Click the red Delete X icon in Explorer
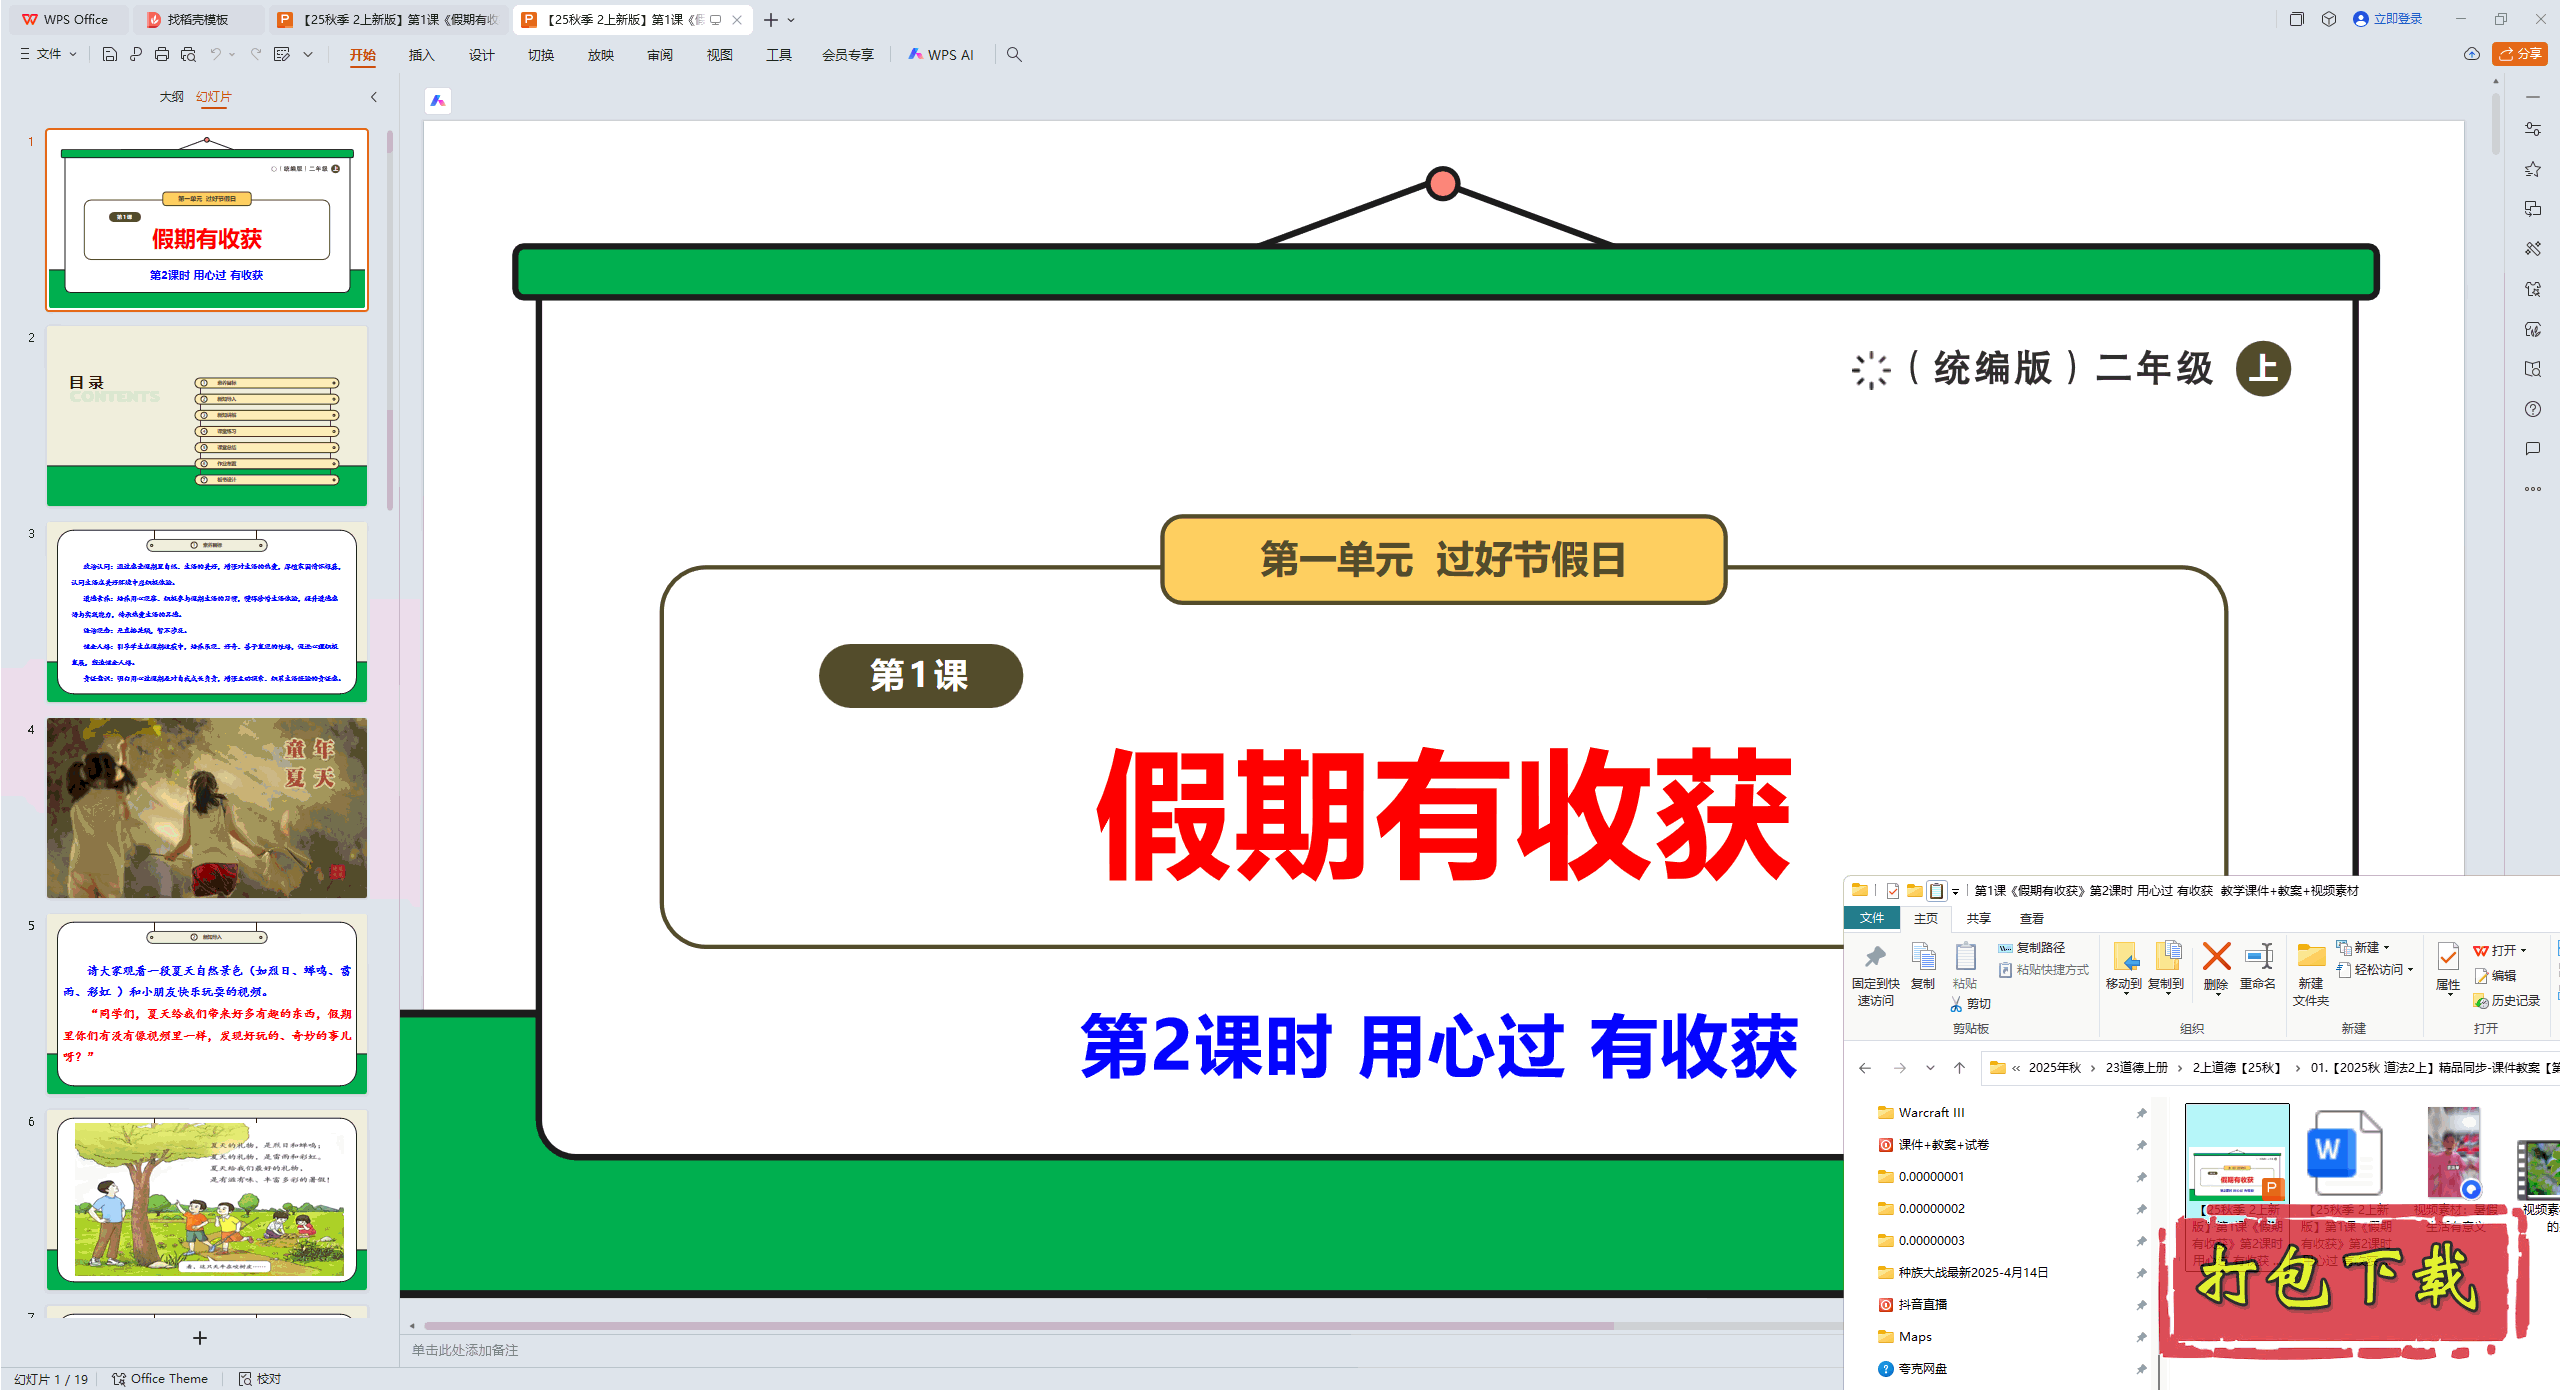Image resolution: width=2560 pixels, height=1390 pixels. 2216,957
